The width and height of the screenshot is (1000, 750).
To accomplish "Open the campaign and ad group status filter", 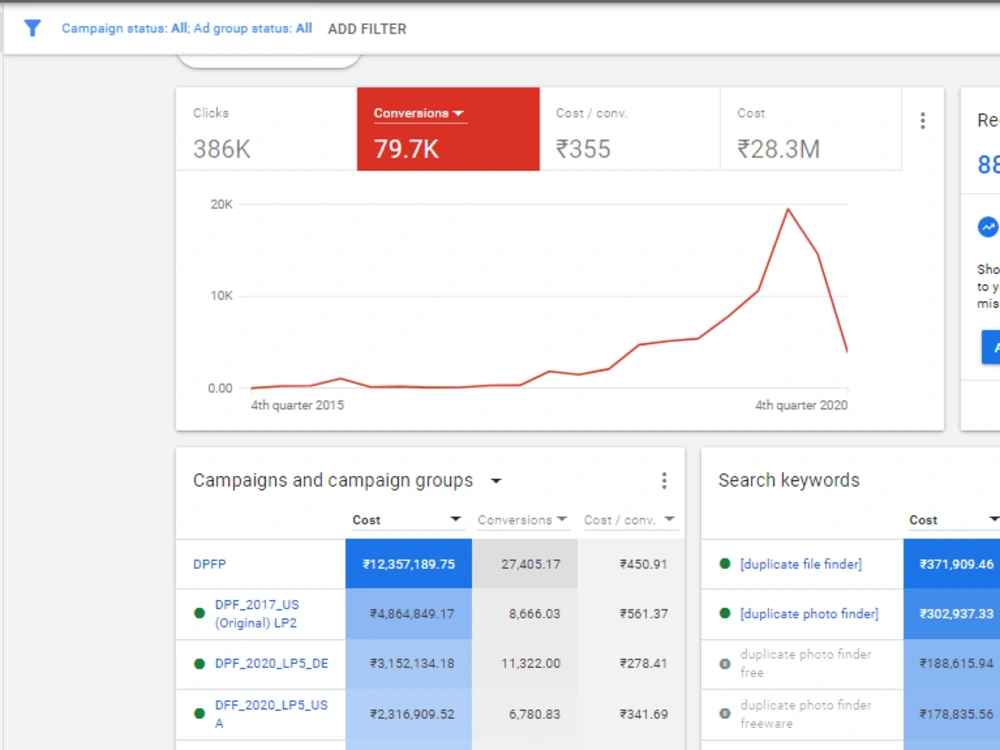I will 187,29.
